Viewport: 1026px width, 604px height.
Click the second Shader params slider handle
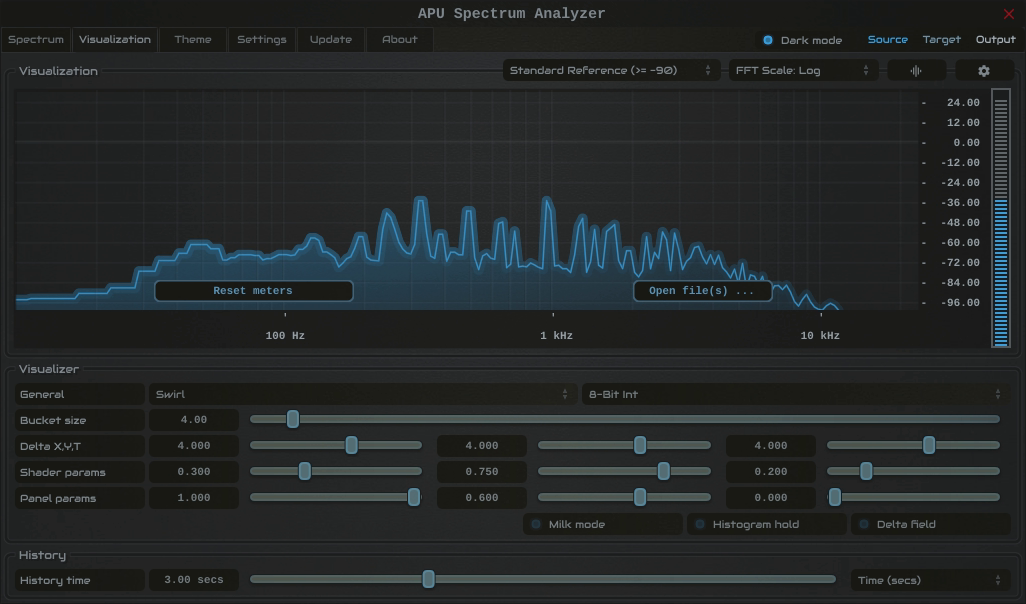[x=663, y=471]
